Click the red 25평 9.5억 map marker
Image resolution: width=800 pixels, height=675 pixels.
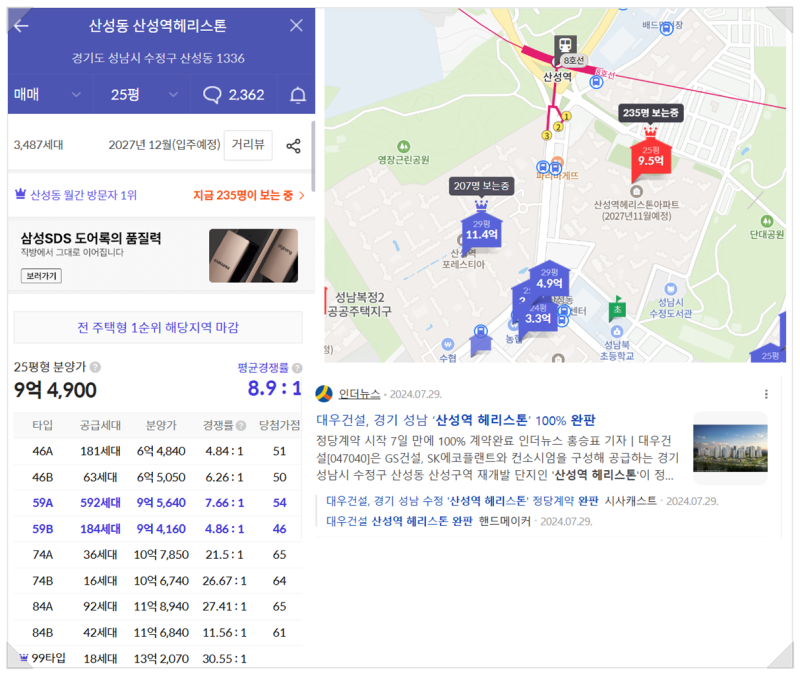coord(650,159)
